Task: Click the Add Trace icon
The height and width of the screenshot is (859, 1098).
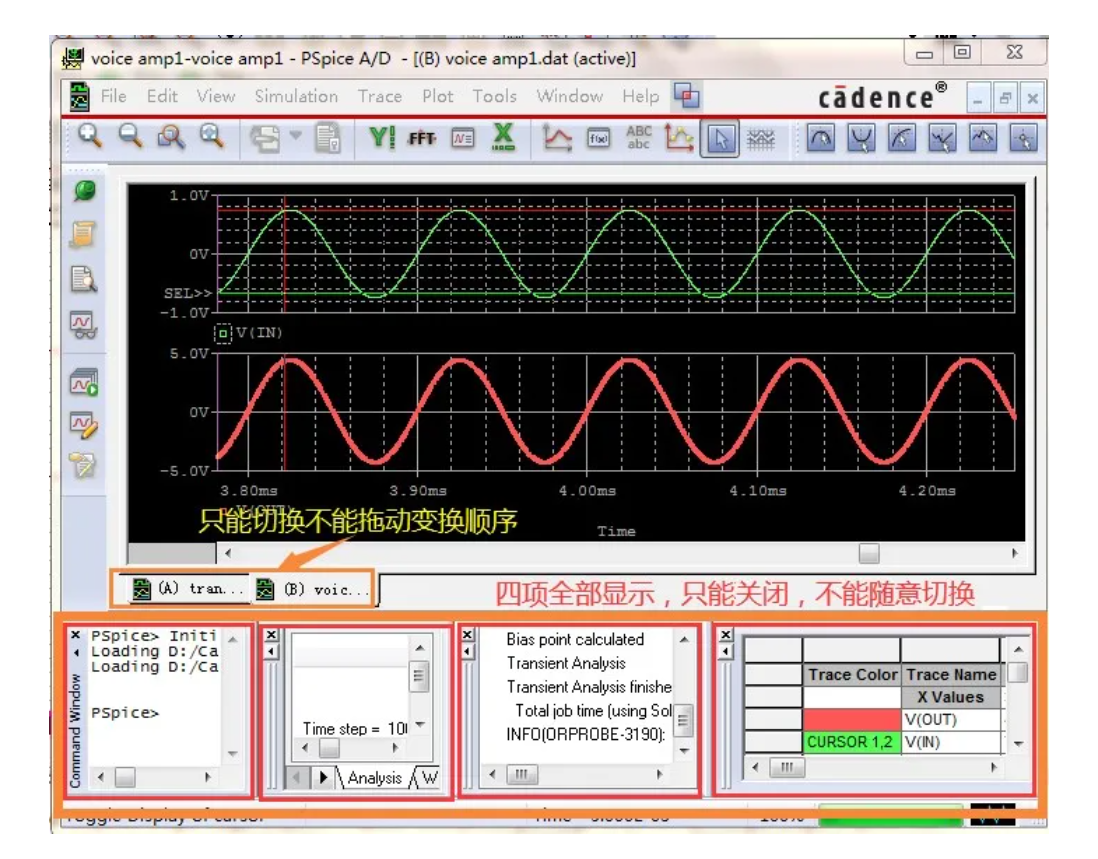Action: [557, 137]
